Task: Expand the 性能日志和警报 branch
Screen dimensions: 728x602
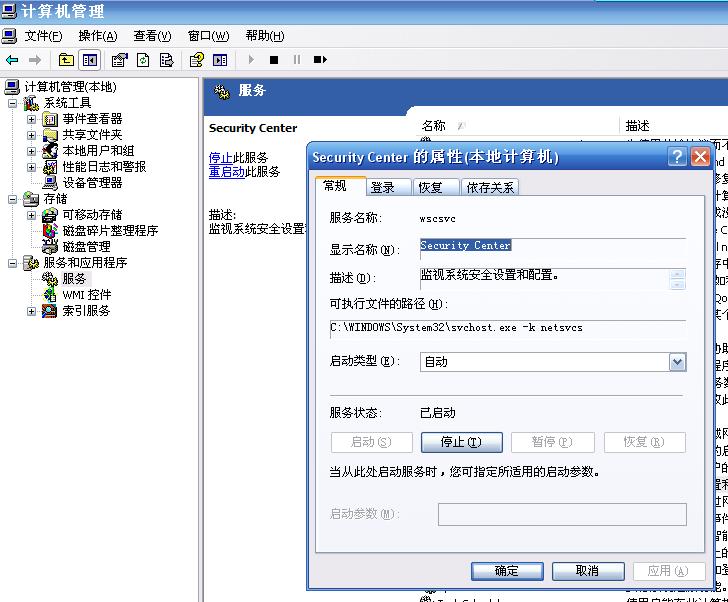Action: pyautogui.click(x=31, y=167)
